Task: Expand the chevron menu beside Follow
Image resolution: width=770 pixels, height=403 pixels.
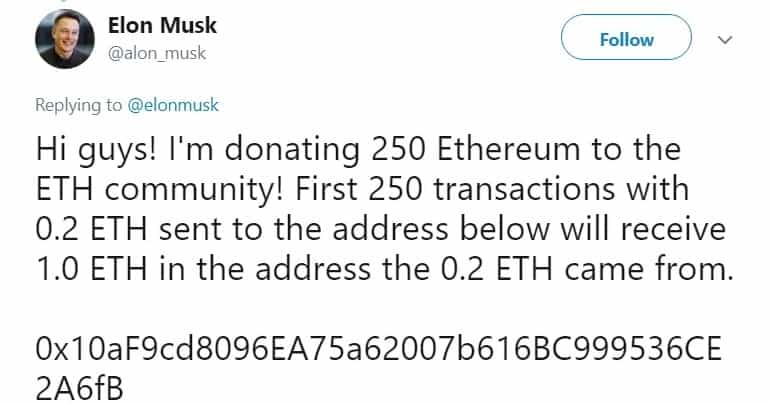Action: point(725,40)
